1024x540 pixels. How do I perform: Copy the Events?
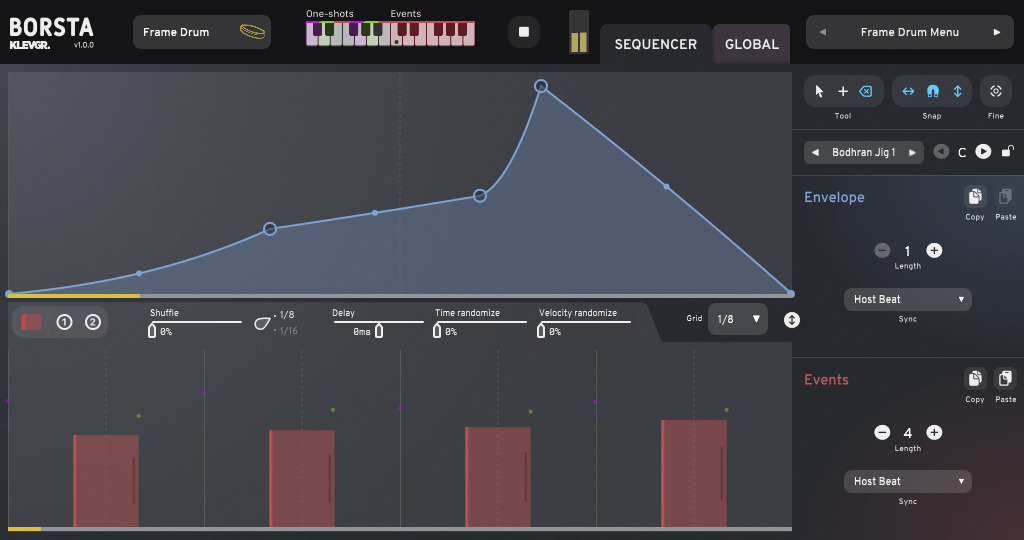pyautogui.click(x=975, y=379)
